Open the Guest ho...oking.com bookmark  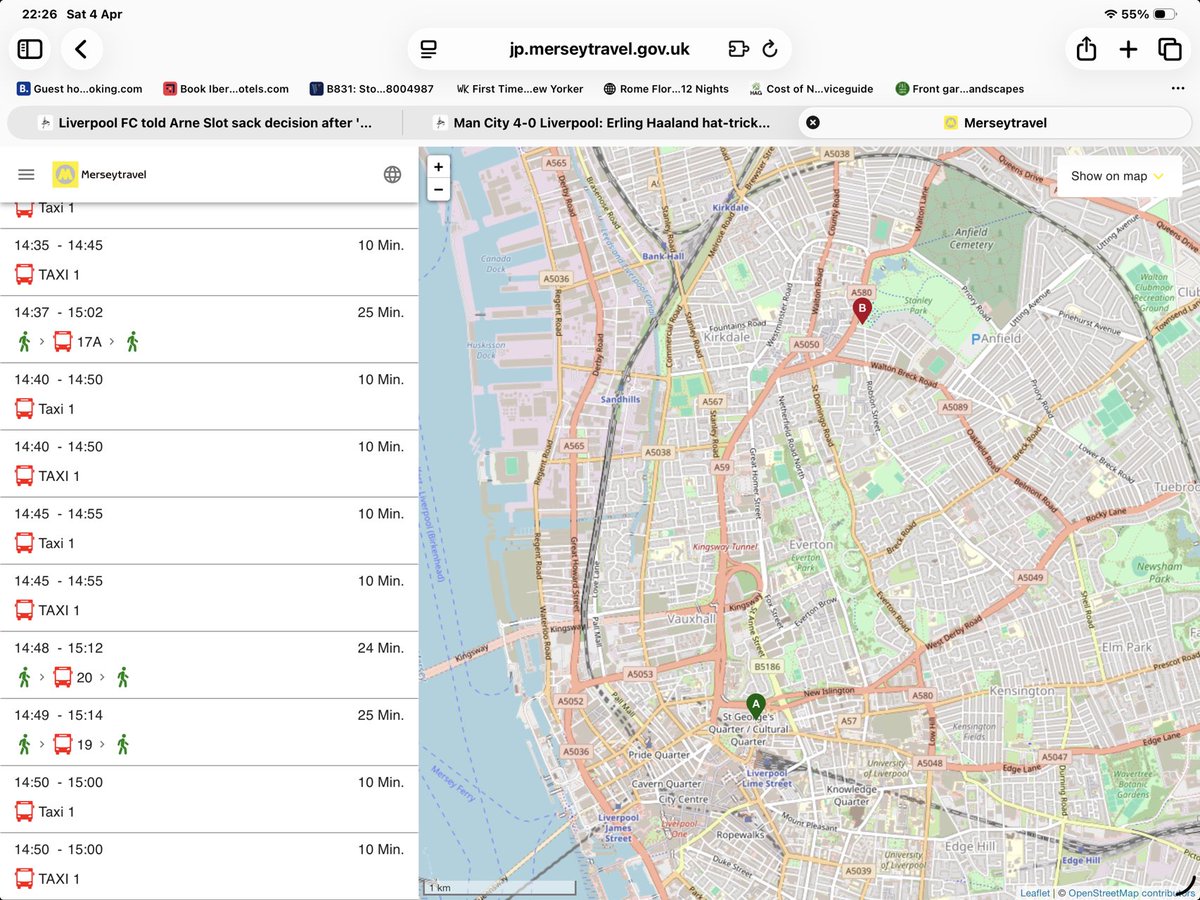(x=79, y=89)
